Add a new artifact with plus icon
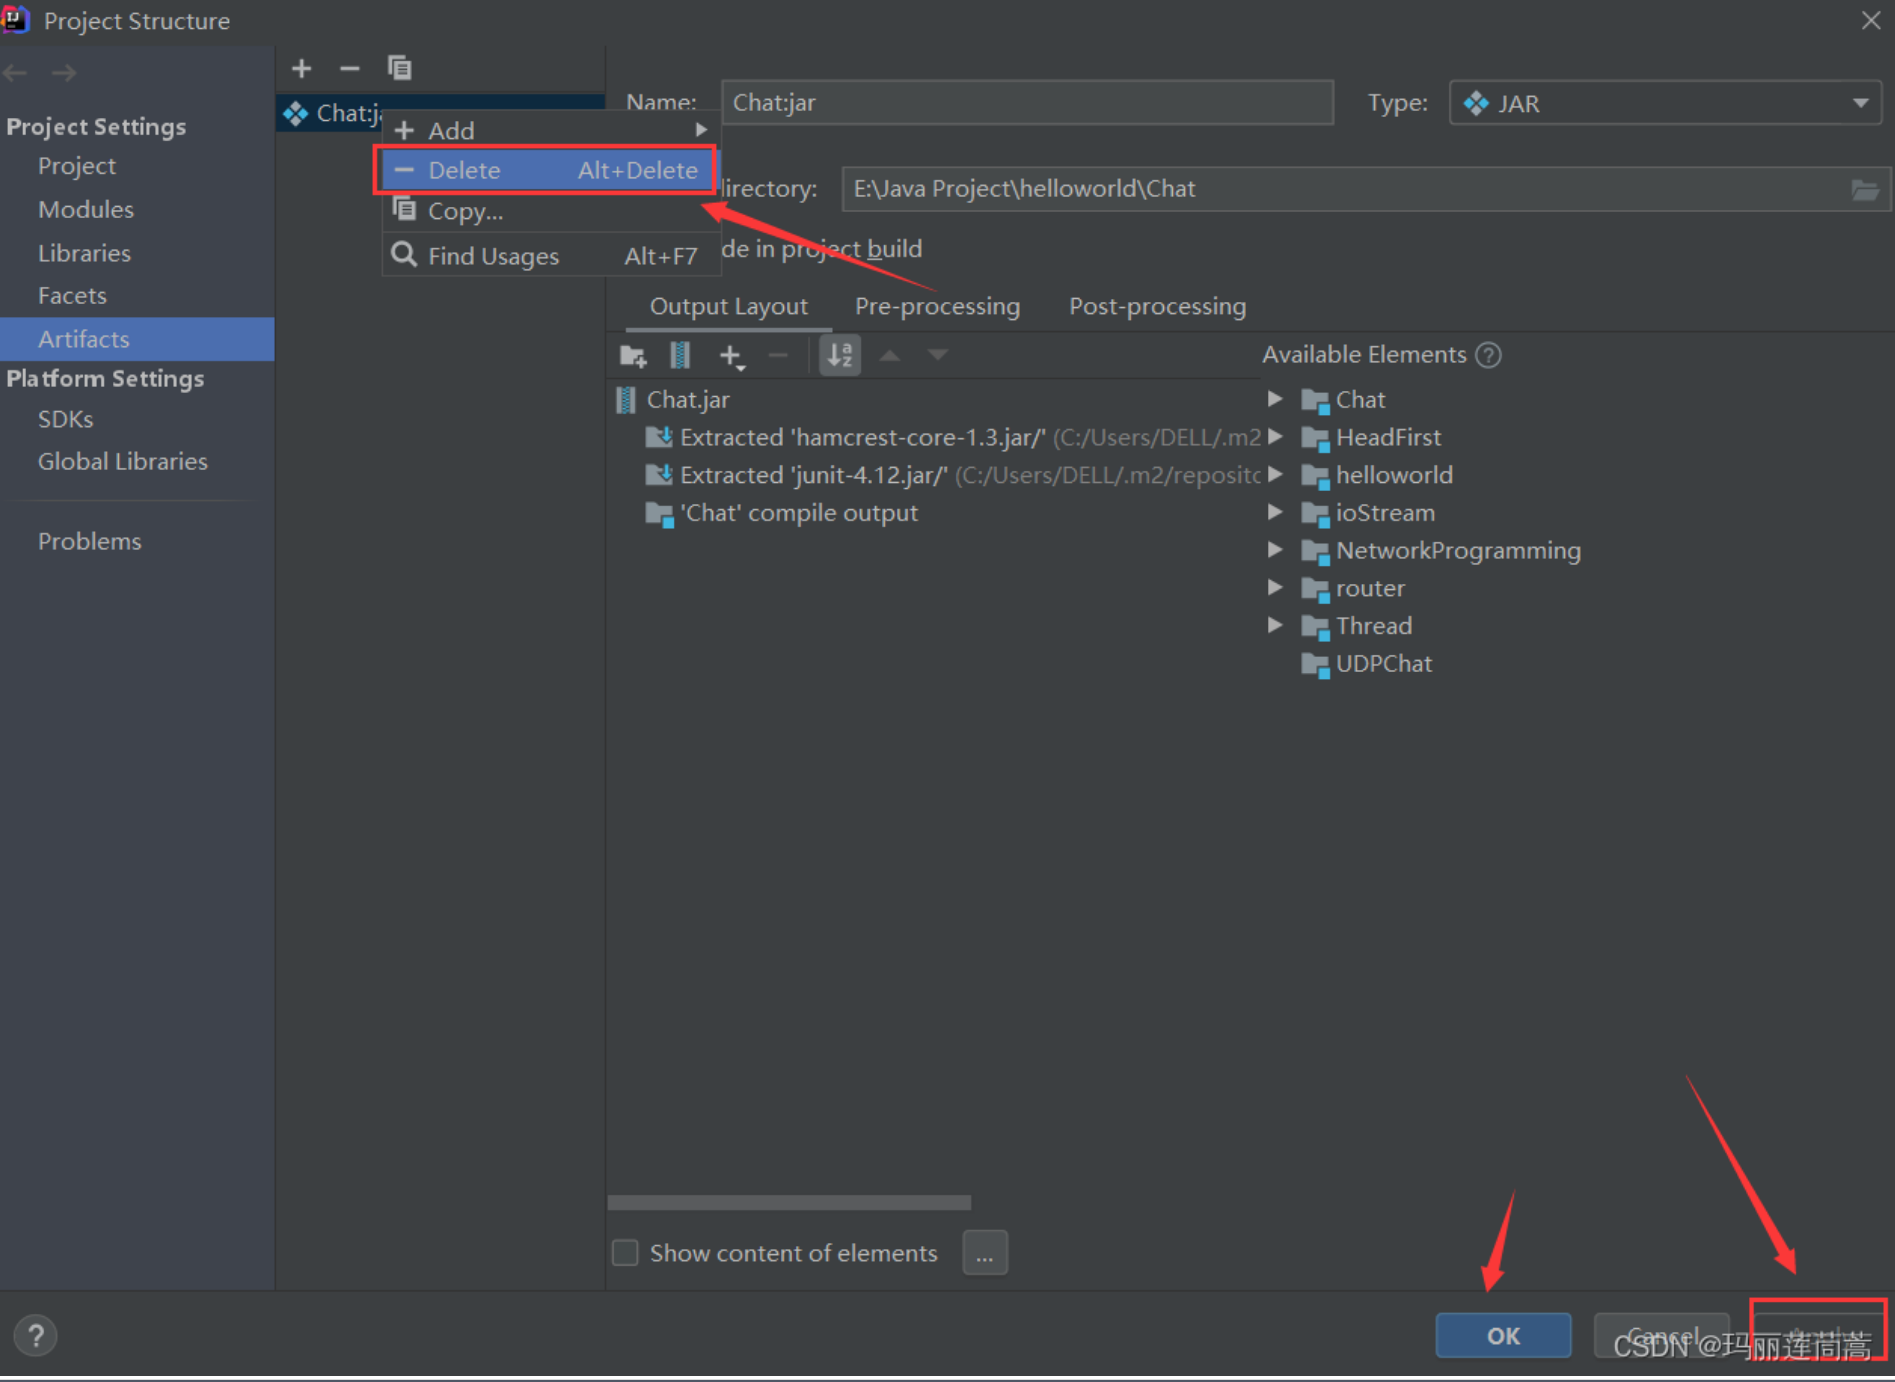The height and width of the screenshot is (1382, 1895). coord(301,68)
